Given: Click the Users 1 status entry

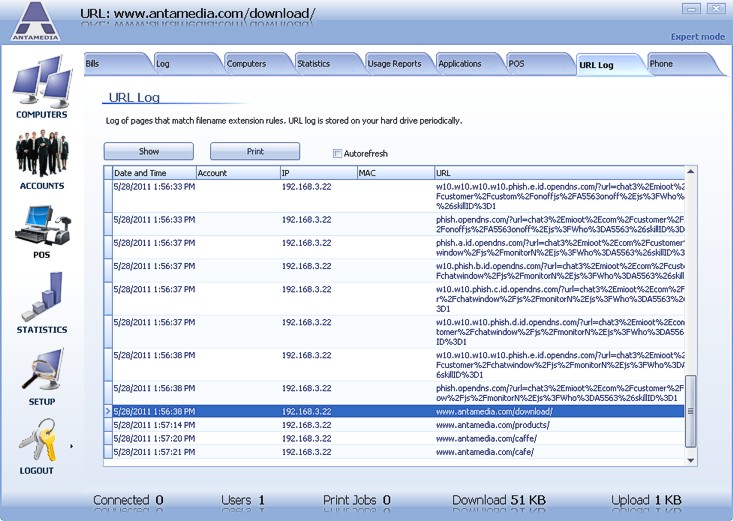Looking at the screenshot, I should pos(243,500).
